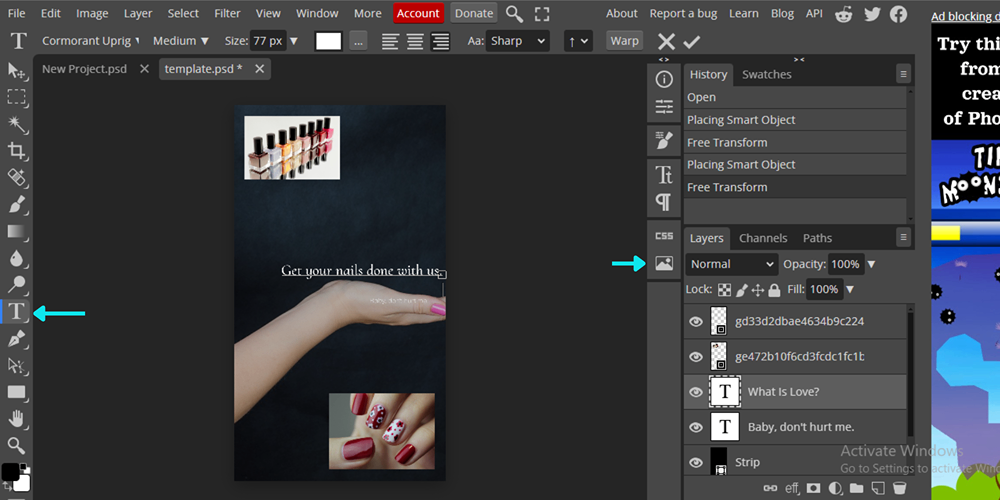Open the Twitter social link
The width and height of the screenshot is (1000, 500).
click(872, 13)
